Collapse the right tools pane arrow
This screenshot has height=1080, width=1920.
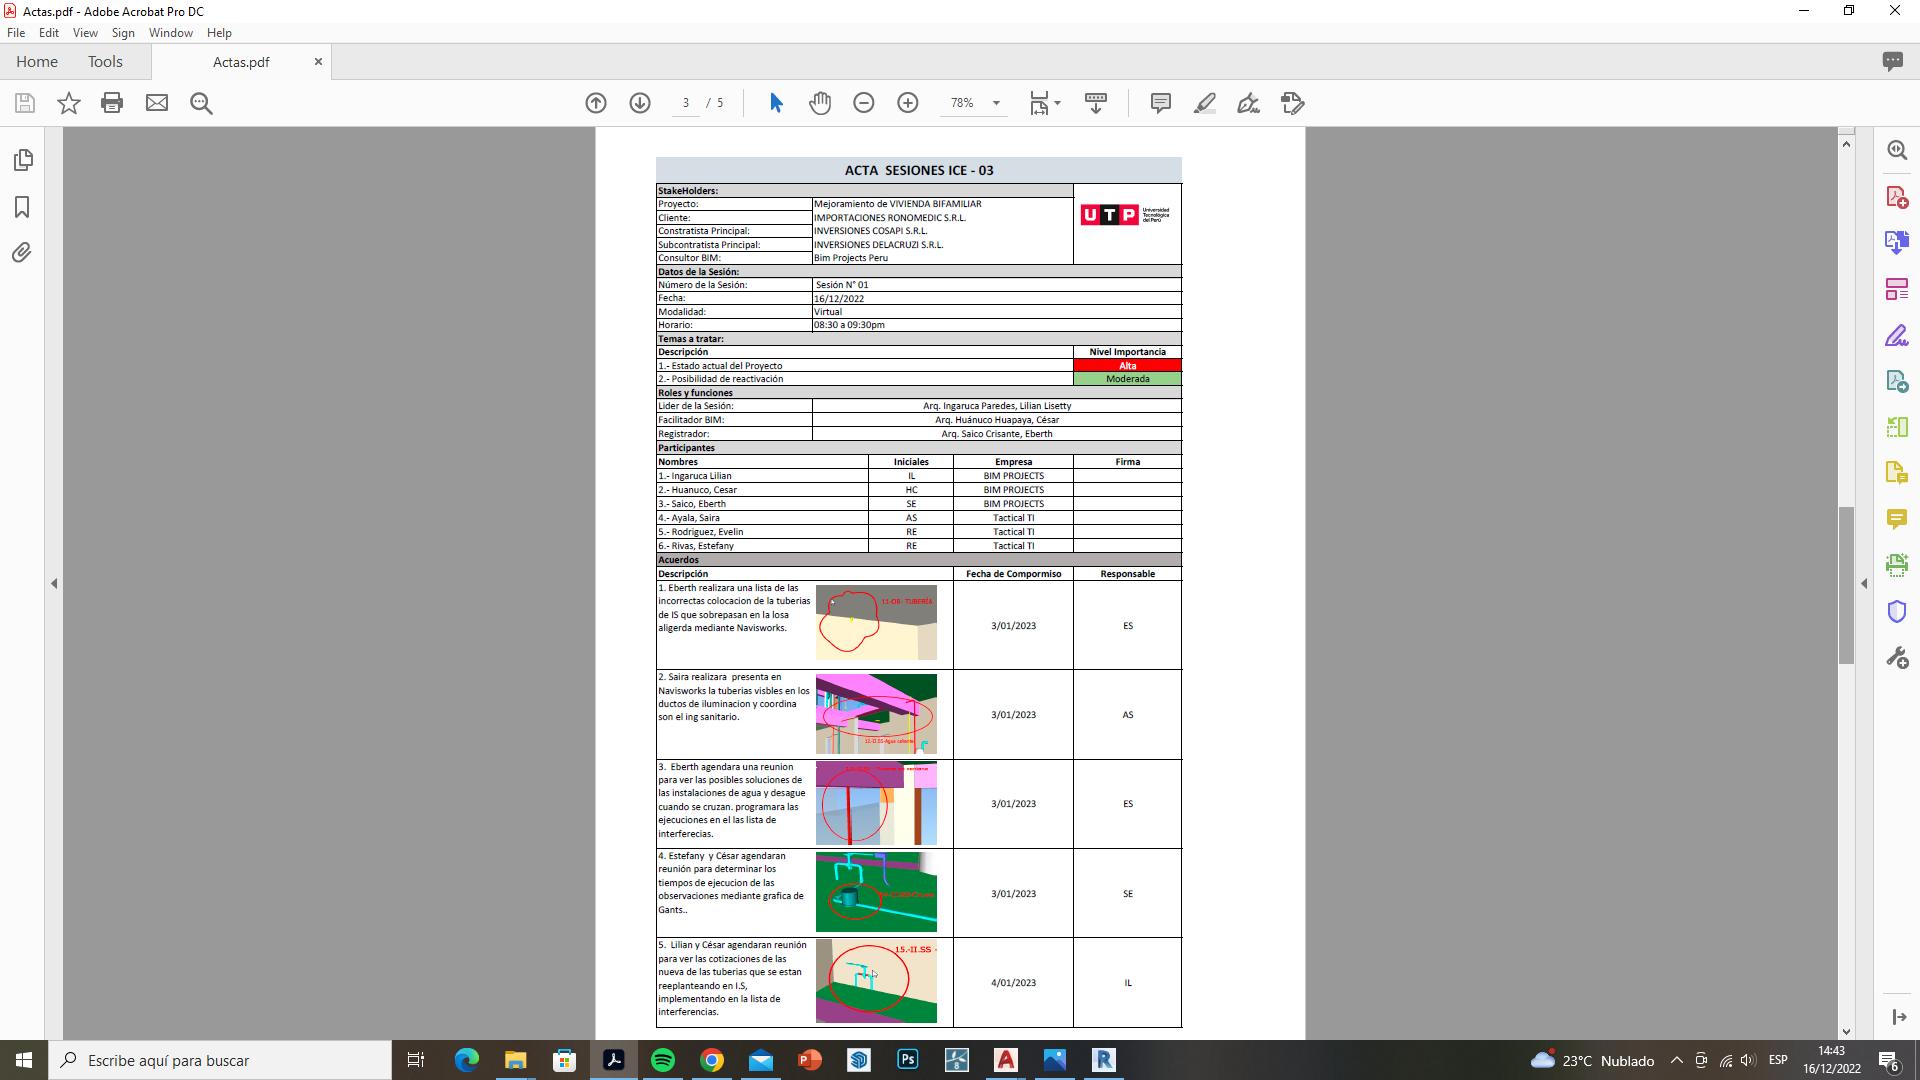(1864, 583)
